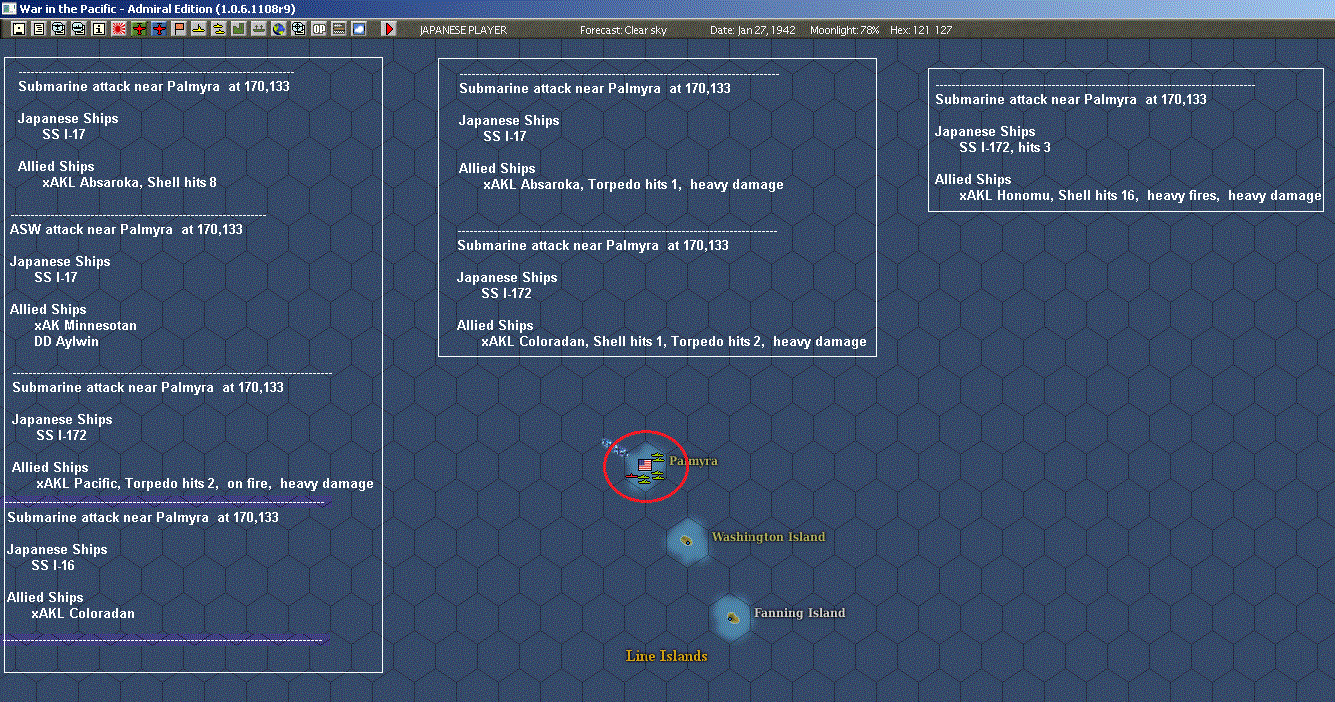Click 'xAKL Absaroka, Torpedo hits 1' line
The height and width of the screenshot is (702, 1335).
[x=633, y=185]
